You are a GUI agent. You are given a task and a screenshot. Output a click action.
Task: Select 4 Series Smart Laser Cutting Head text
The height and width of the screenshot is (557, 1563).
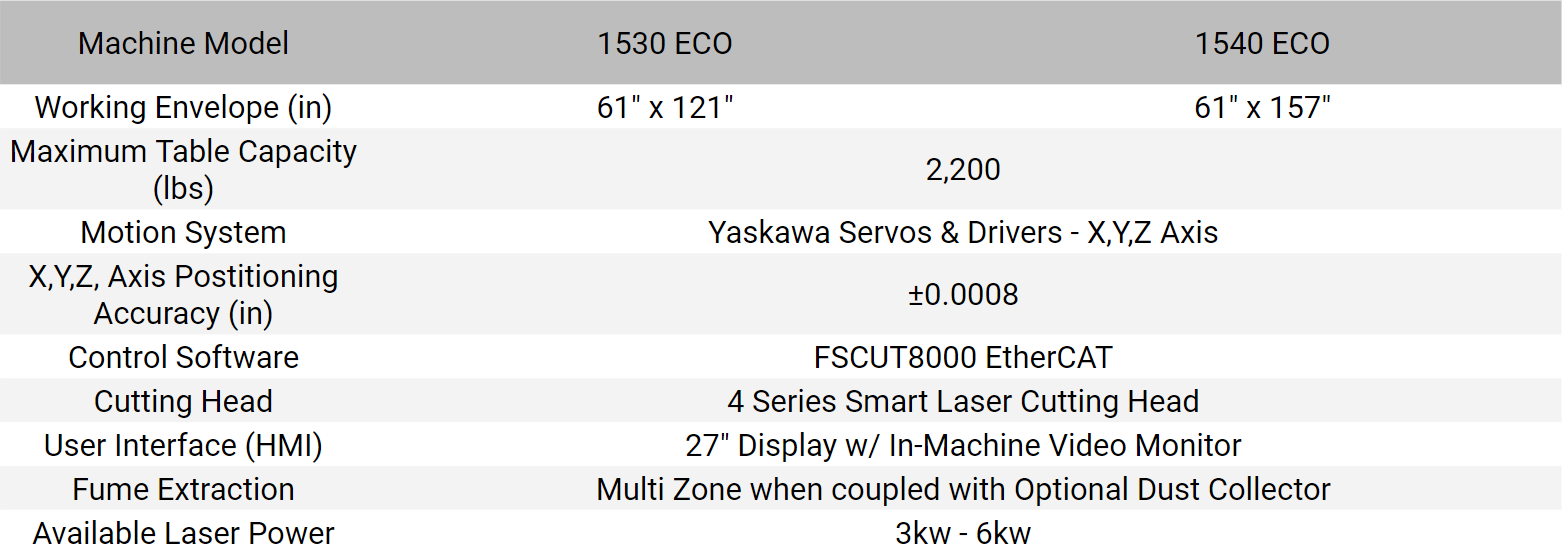point(963,401)
